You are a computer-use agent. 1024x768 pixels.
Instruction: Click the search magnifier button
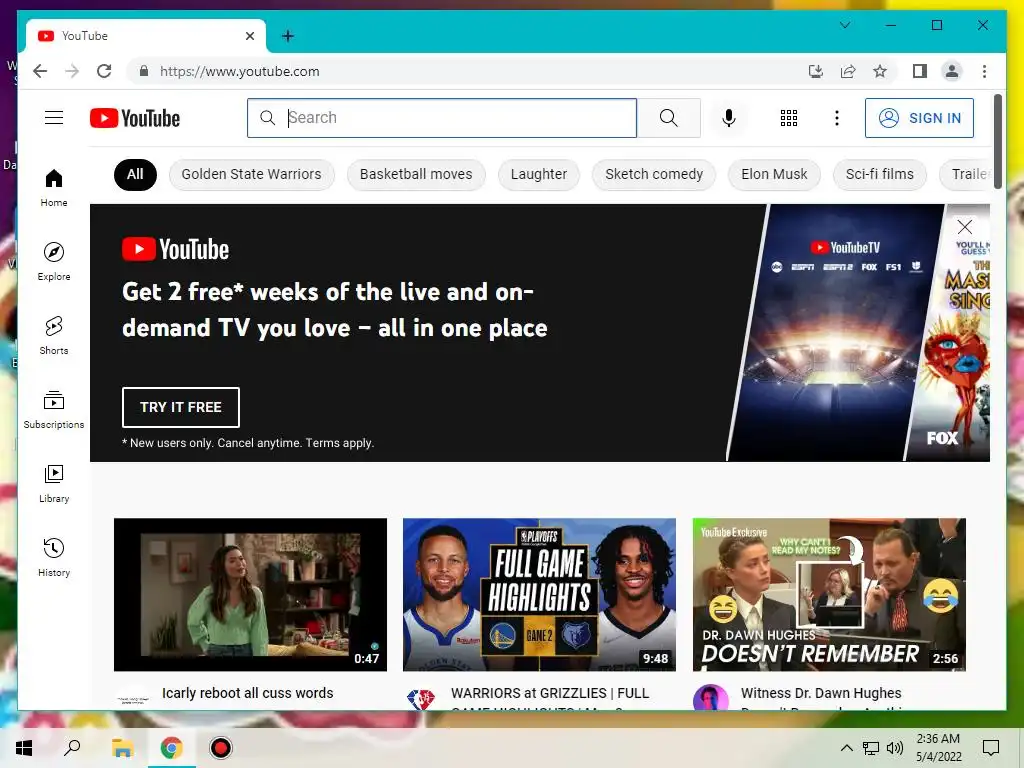[x=668, y=118]
